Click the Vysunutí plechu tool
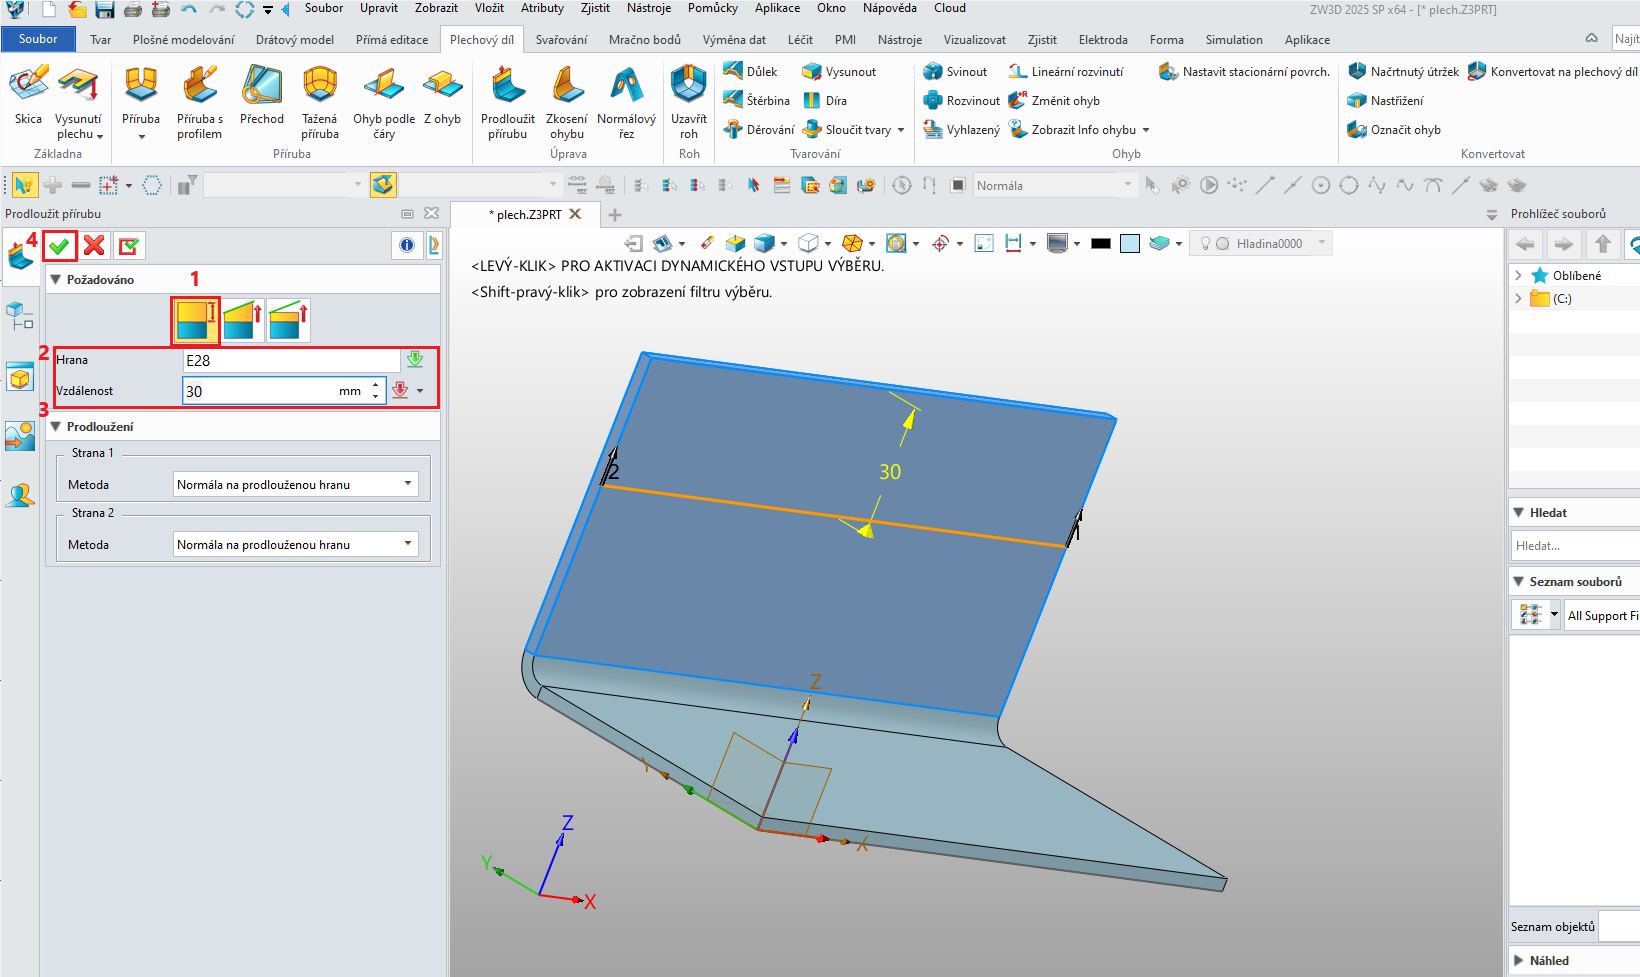This screenshot has height=977, width=1640. coord(78,103)
